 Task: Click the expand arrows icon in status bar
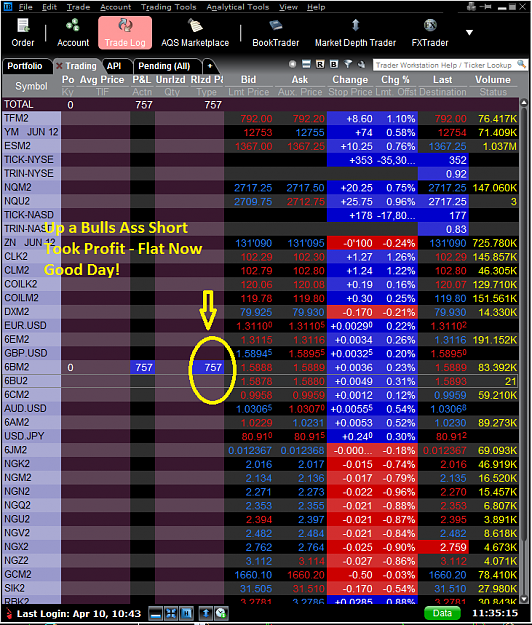pyautogui.click(x=171, y=613)
